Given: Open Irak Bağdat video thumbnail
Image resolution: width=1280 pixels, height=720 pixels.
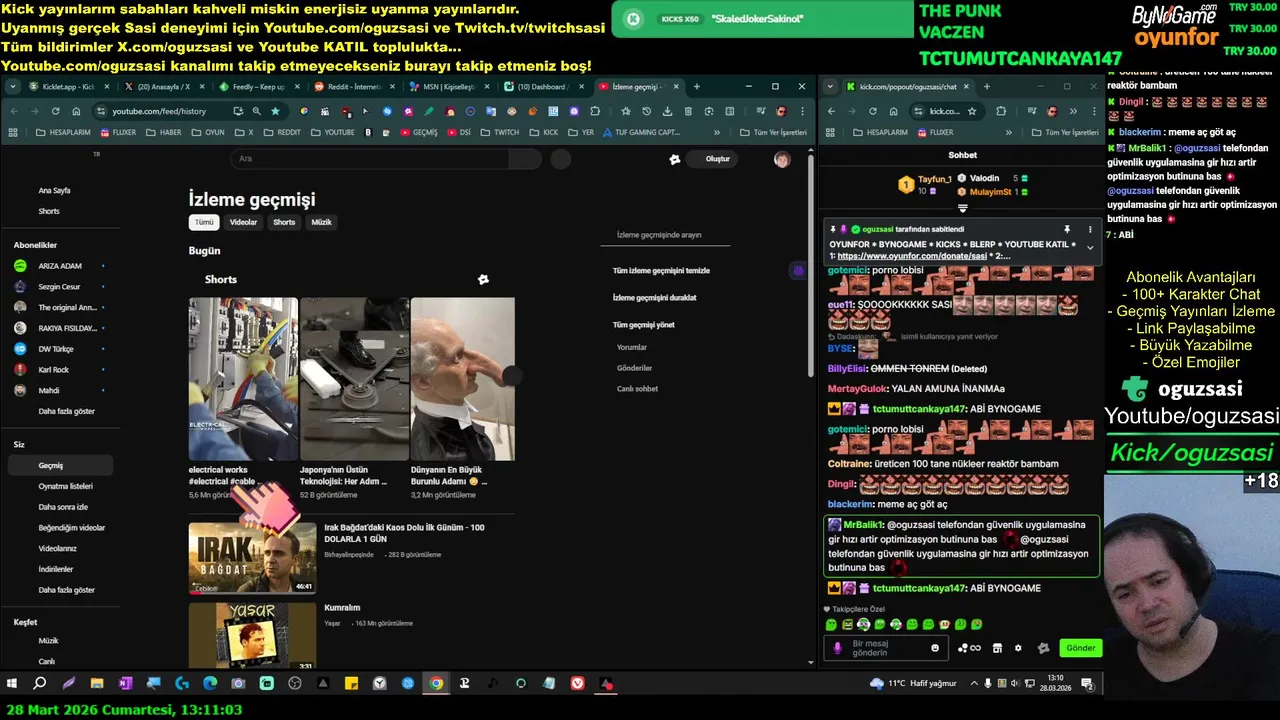Looking at the screenshot, I should (252, 557).
